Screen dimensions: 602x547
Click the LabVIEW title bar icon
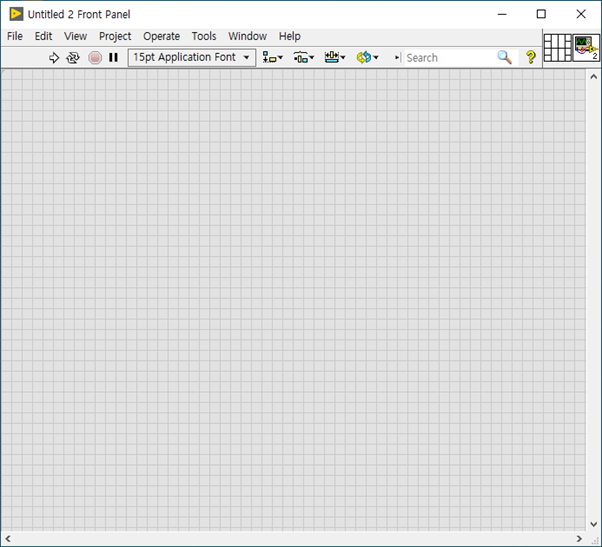tap(16, 14)
